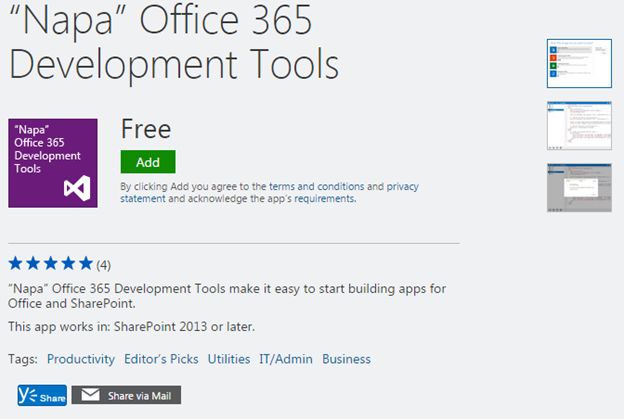Screen dimensions: 624x419
Task: Click the Share via Mail button
Action: pyautogui.click(x=126, y=395)
